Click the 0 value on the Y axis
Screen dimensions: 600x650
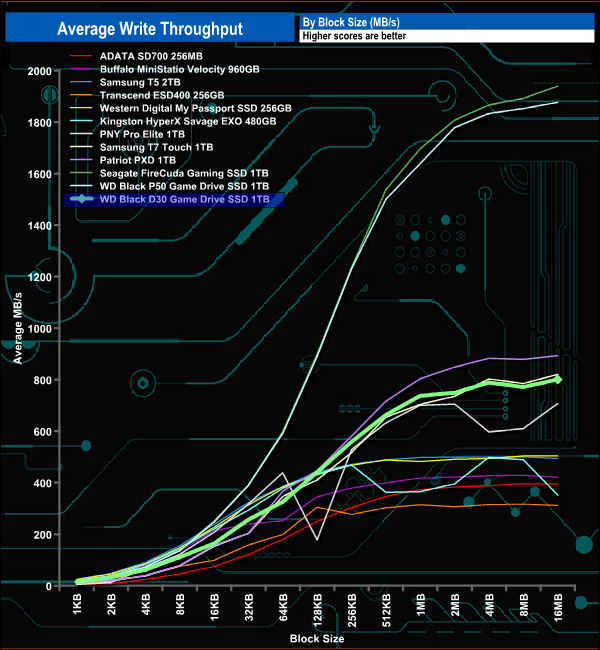click(x=49, y=587)
